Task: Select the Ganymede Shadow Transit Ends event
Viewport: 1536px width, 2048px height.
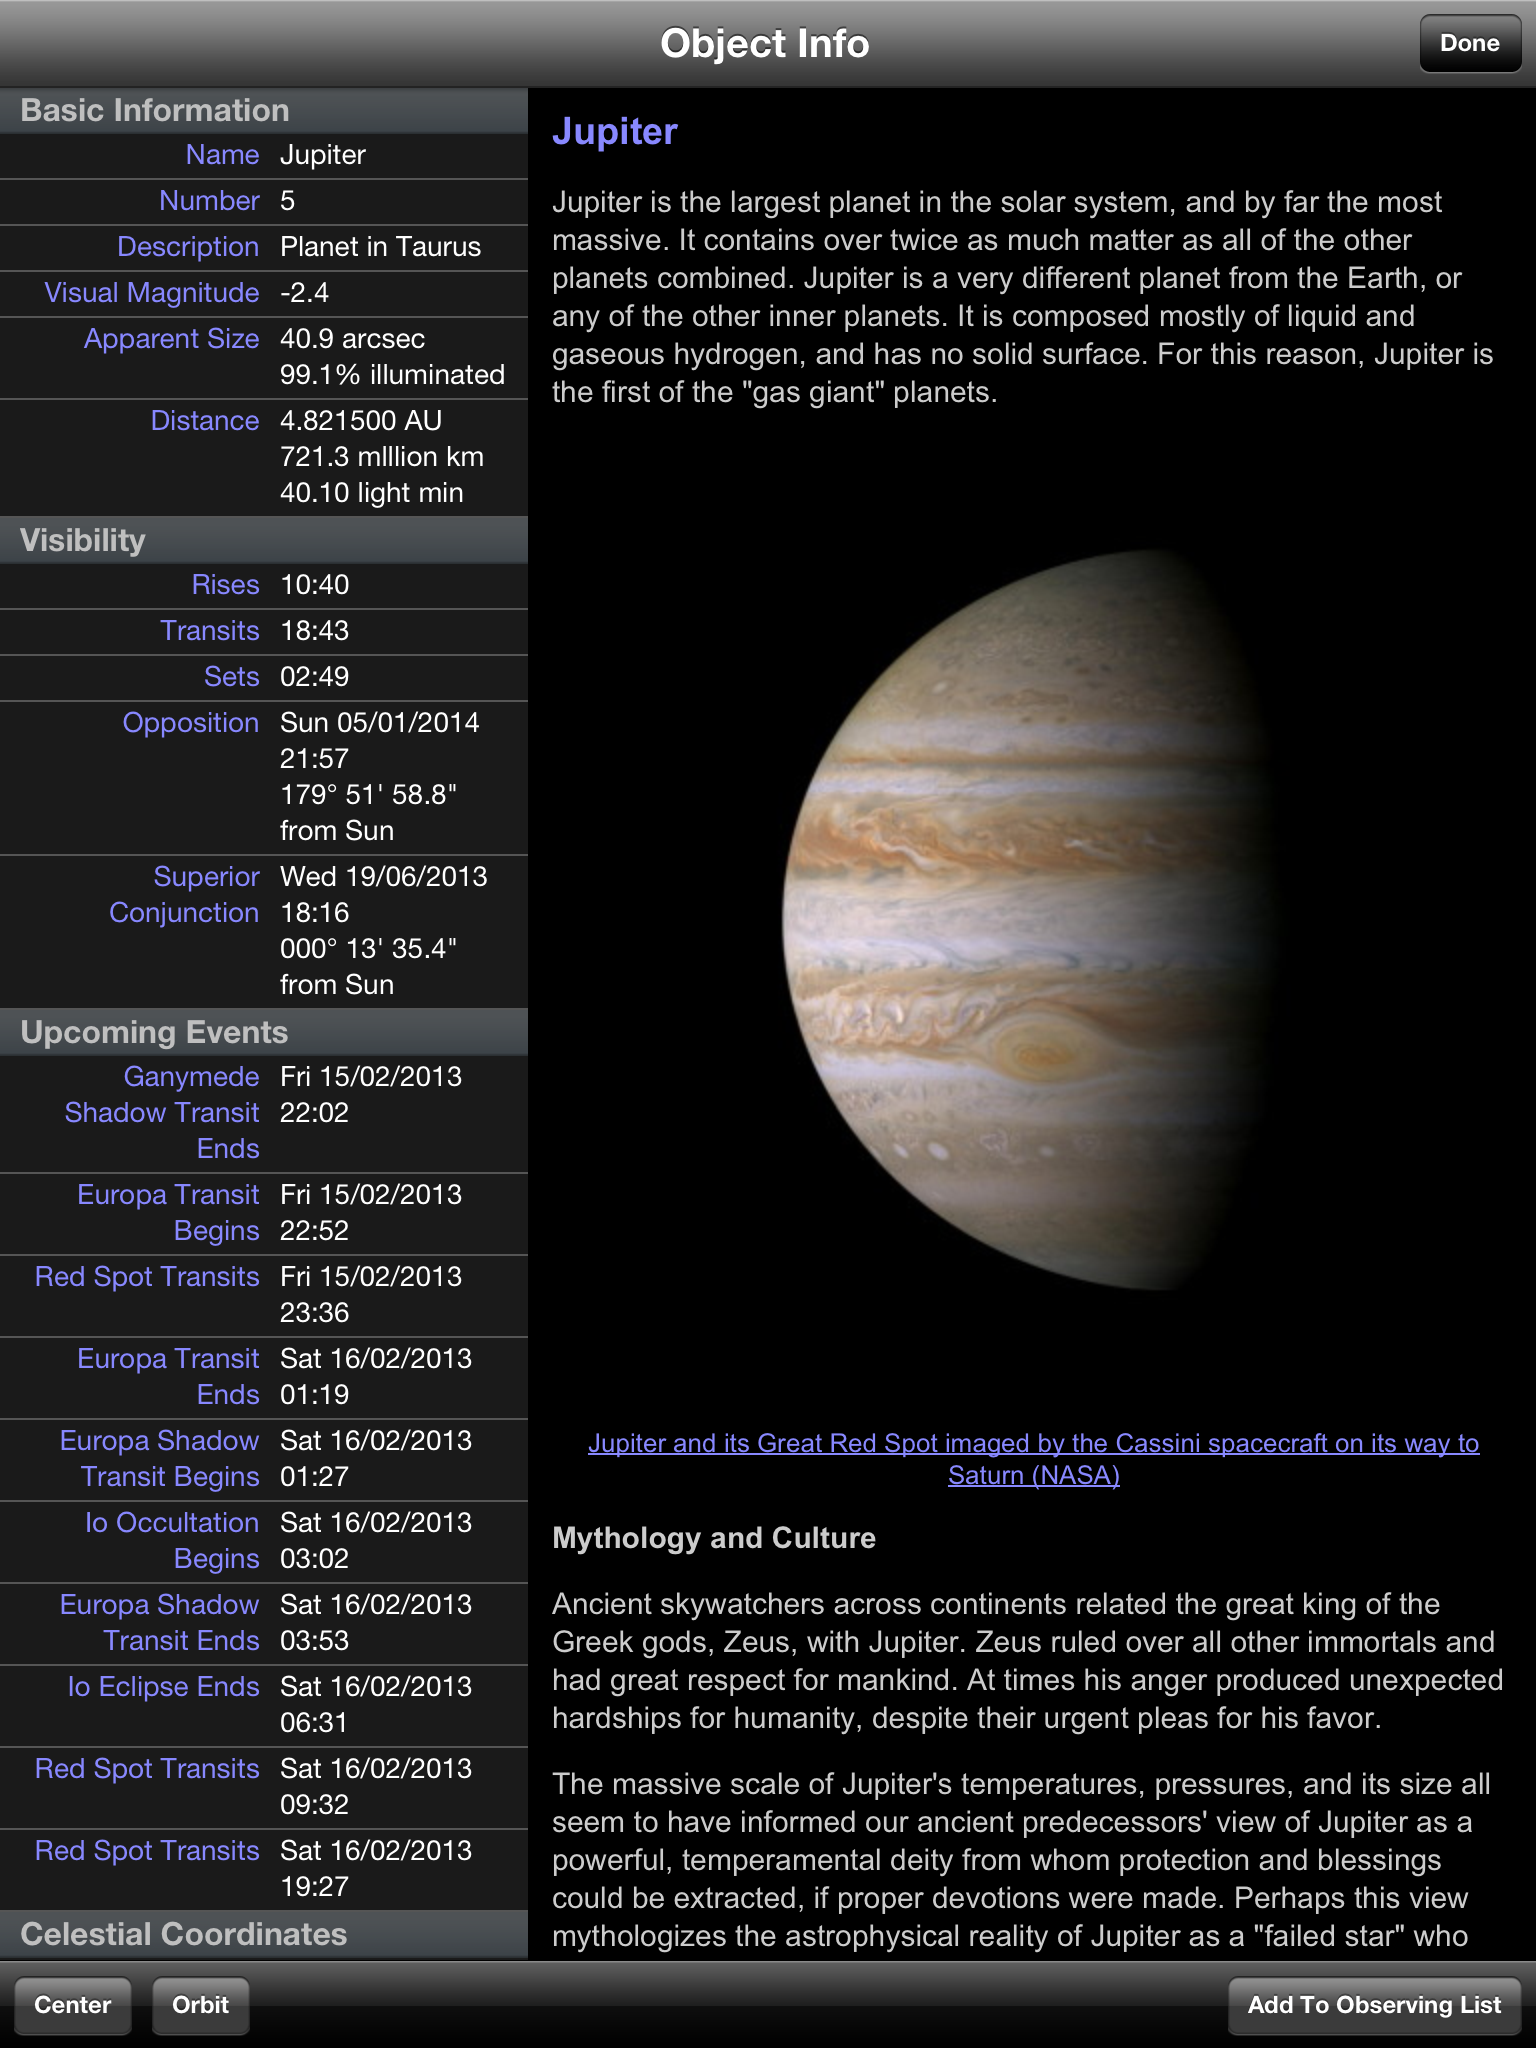Action: click(x=263, y=1113)
